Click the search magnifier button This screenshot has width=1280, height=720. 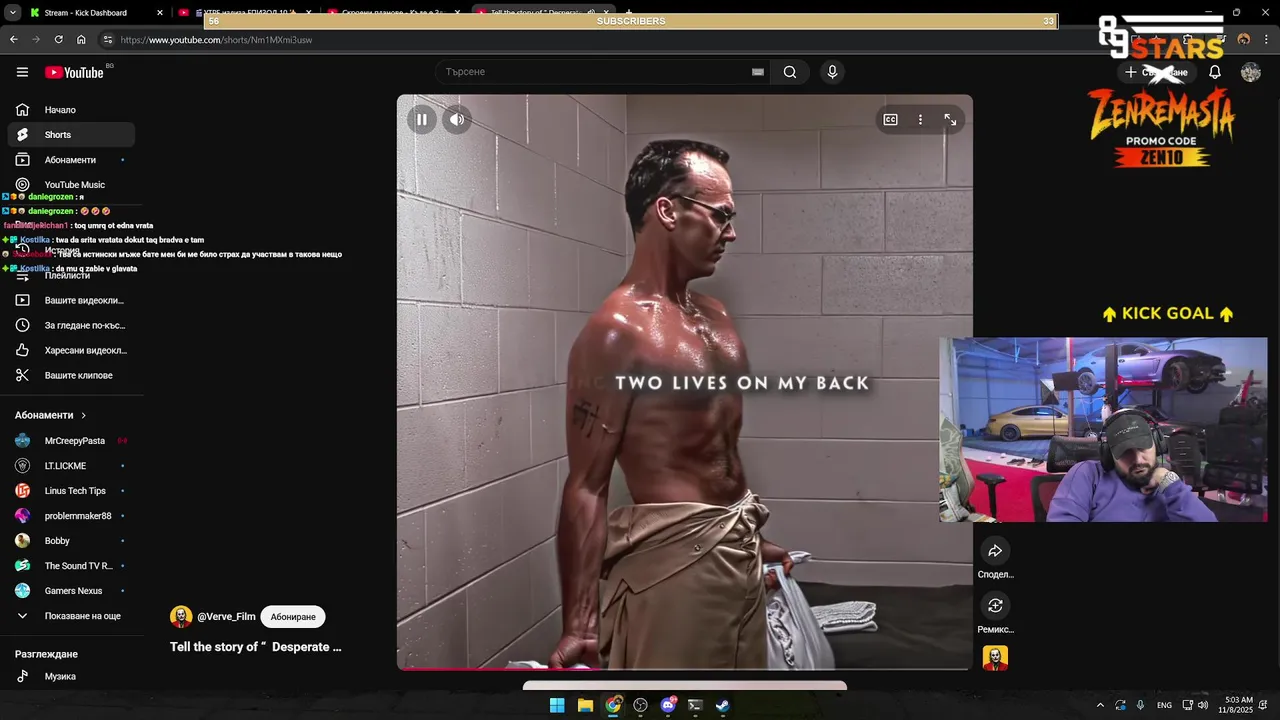click(x=790, y=72)
